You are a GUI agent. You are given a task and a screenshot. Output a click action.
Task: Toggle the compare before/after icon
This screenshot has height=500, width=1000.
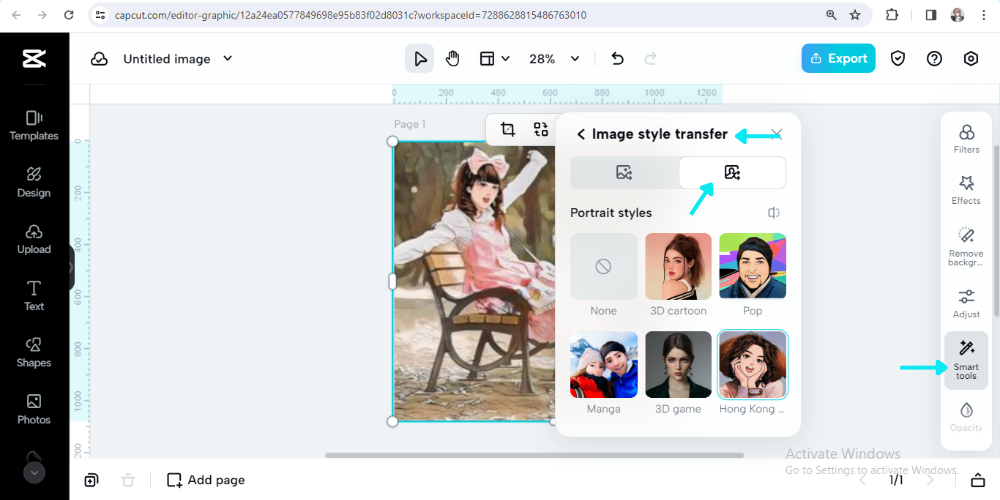(x=774, y=212)
